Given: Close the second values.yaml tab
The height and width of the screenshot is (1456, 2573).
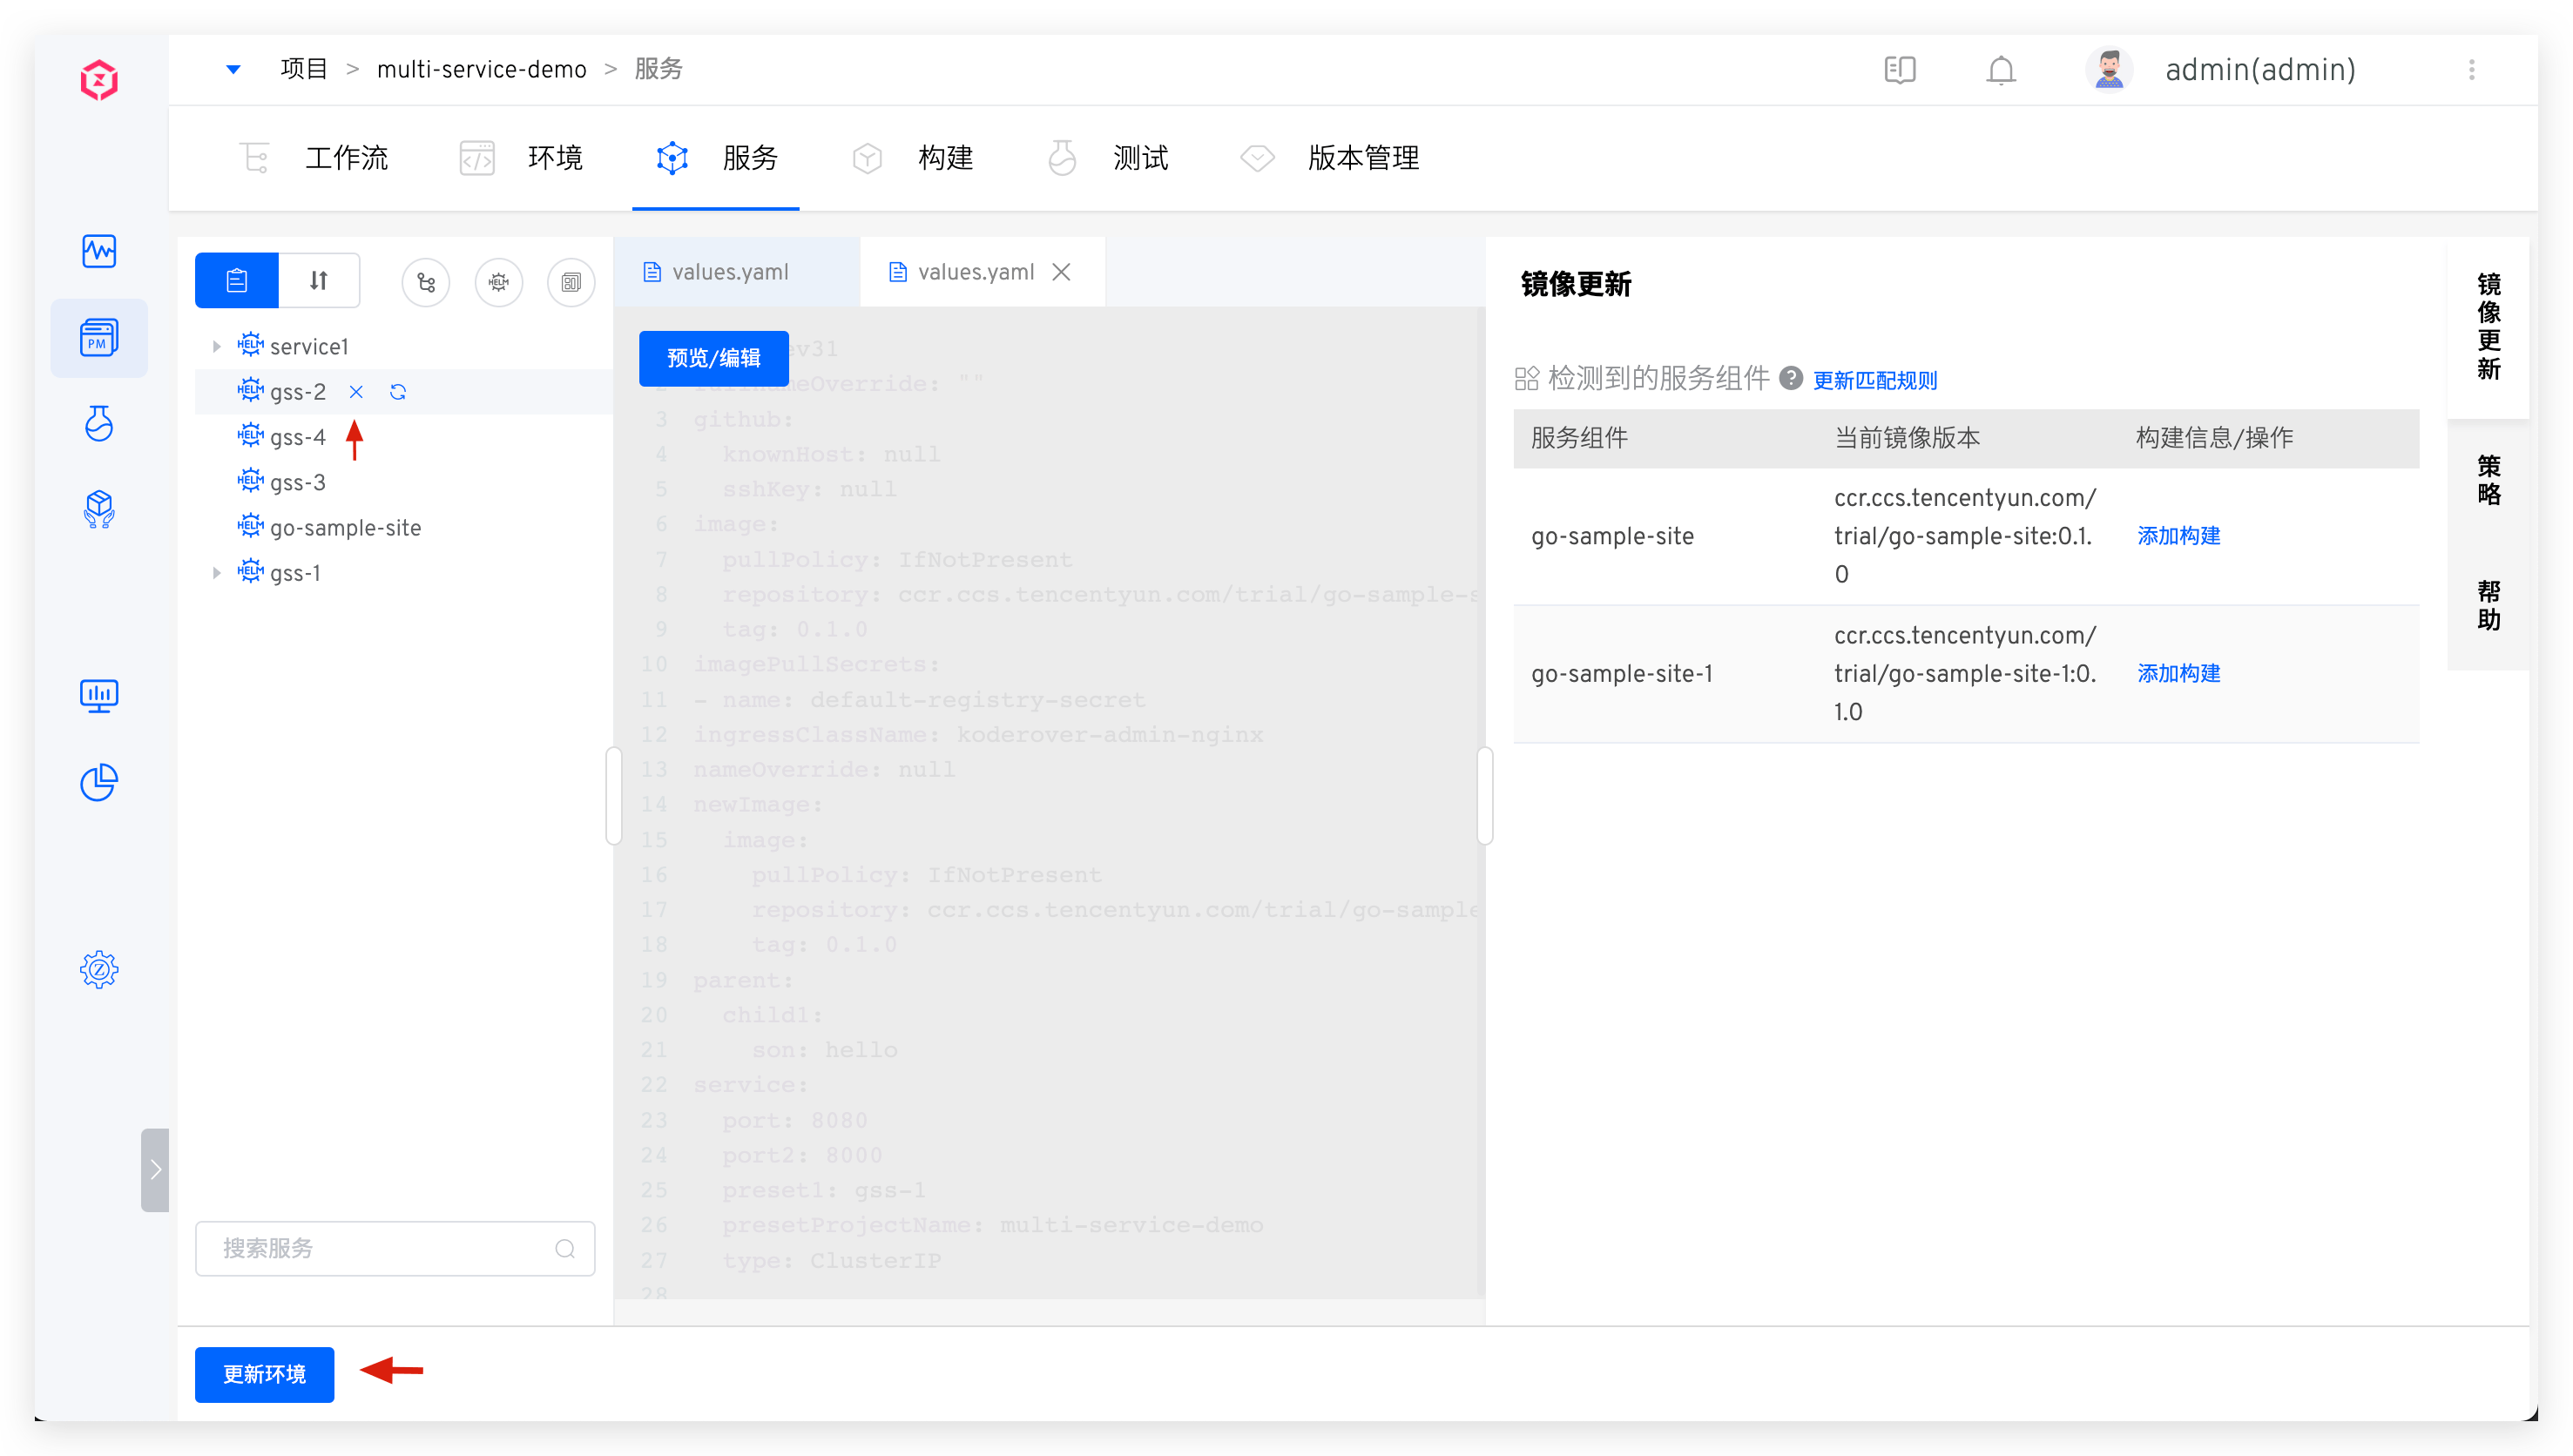Looking at the screenshot, I should click(1062, 272).
